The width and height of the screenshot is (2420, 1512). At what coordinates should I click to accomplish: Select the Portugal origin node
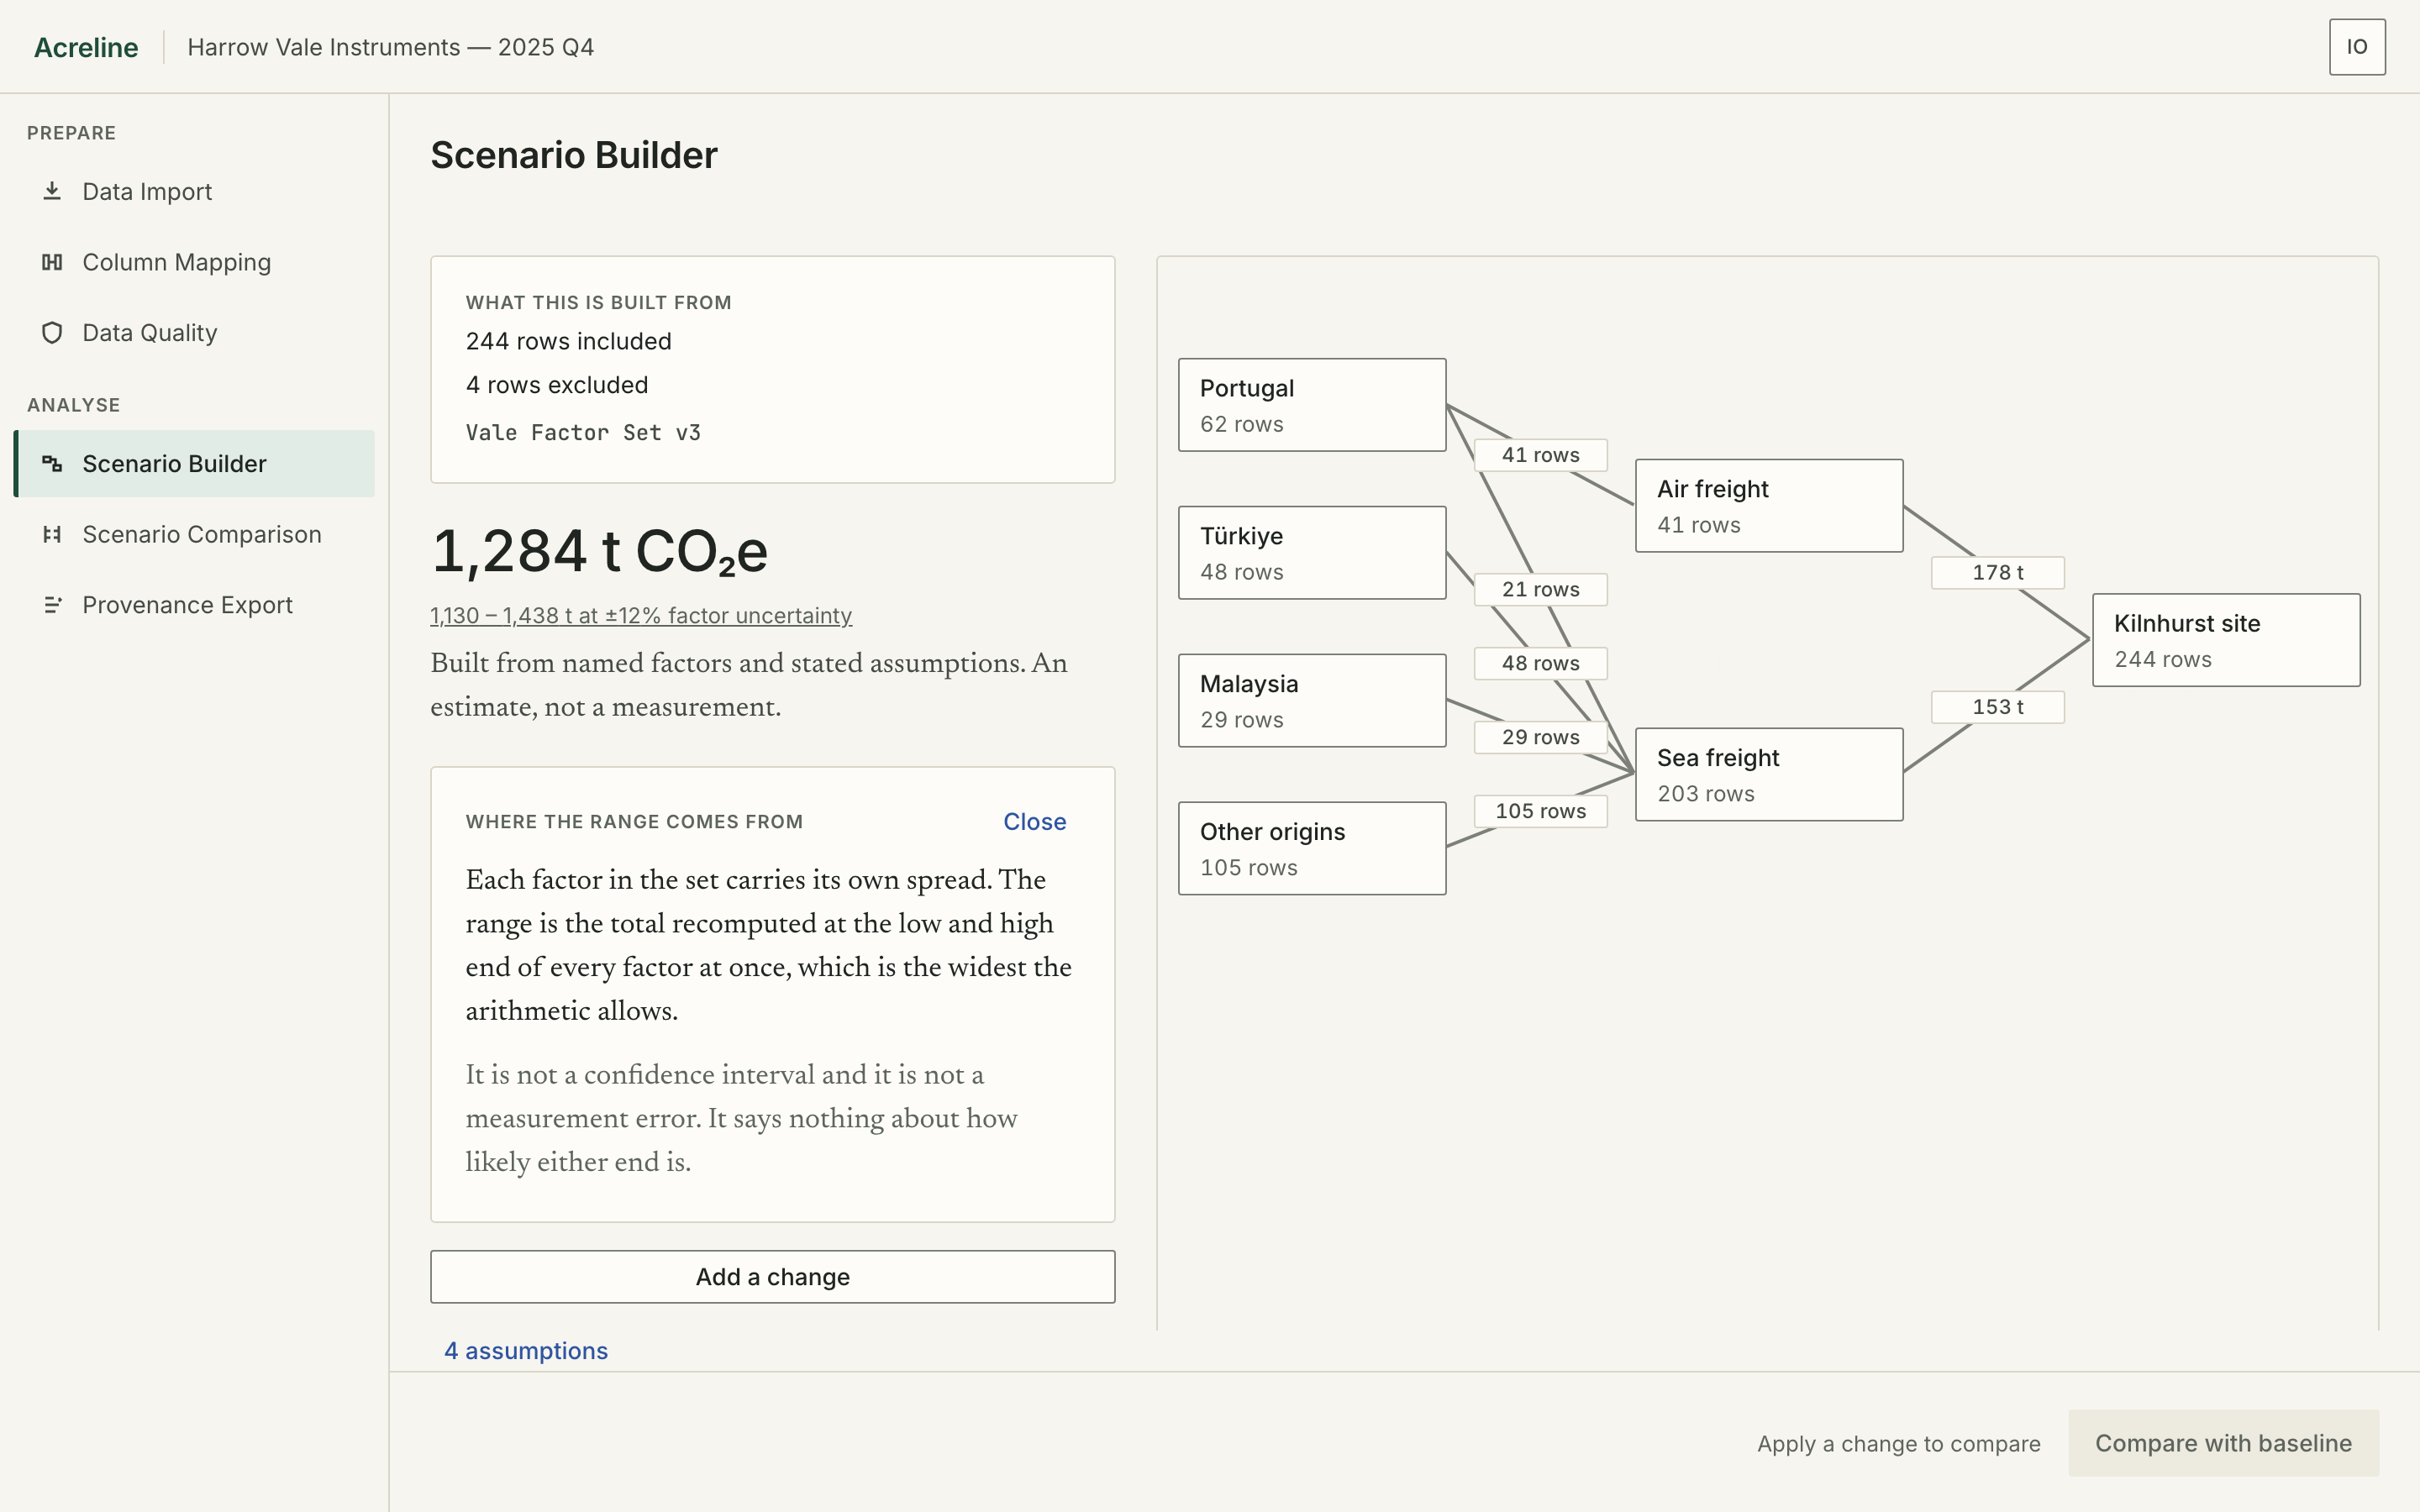tap(1312, 405)
